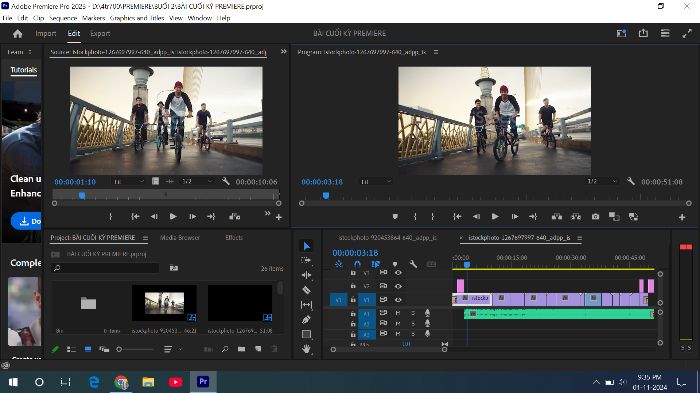This screenshot has width=700, height=393.
Task: Click Home icon in the header bar
Action: coord(17,33)
